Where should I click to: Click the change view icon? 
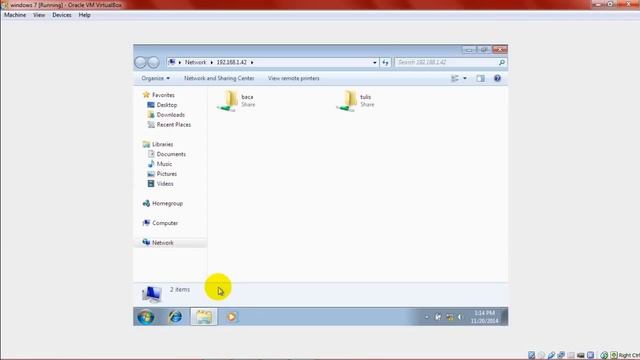click(x=455, y=78)
